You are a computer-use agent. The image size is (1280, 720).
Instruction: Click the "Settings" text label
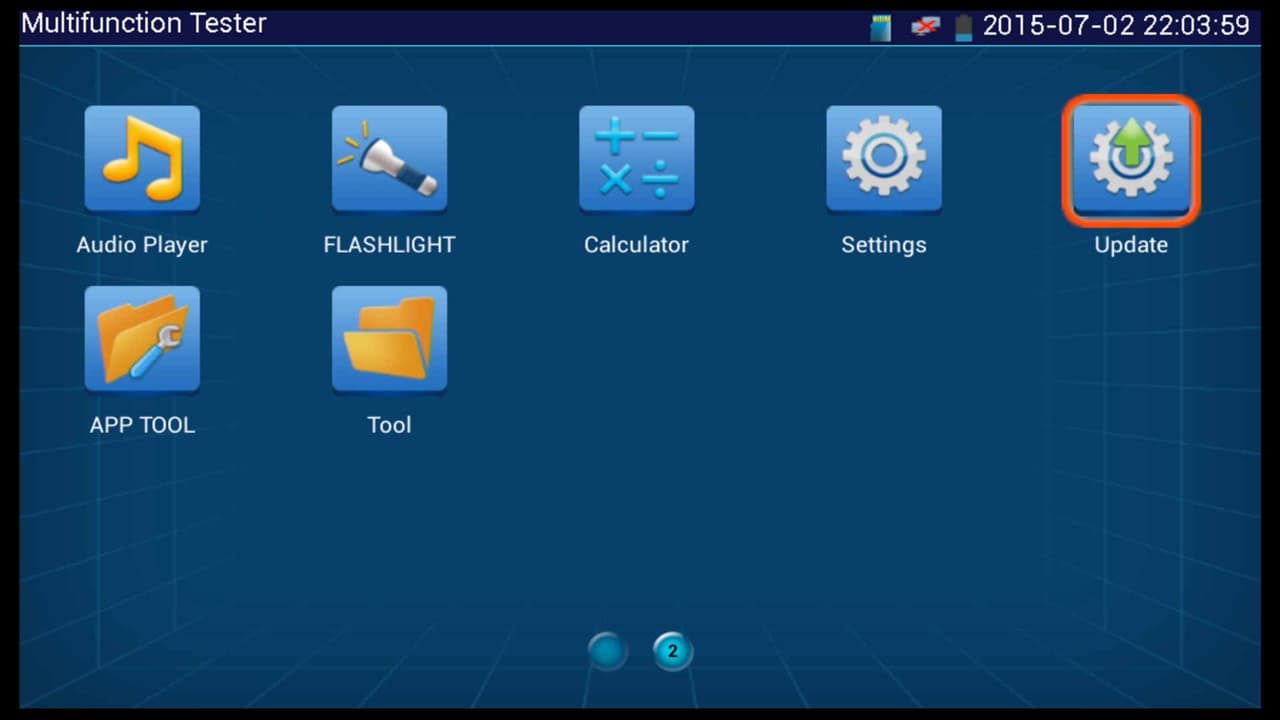pyautogui.click(x=883, y=245)
